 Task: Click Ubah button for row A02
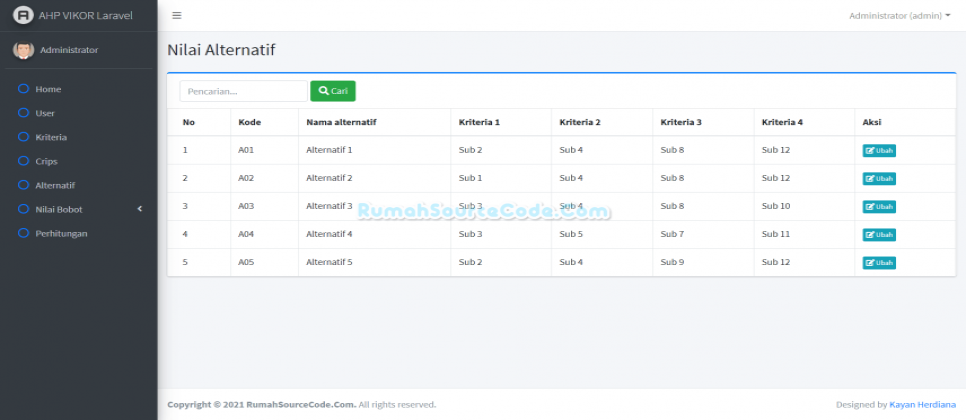click(x=879, y=179)
